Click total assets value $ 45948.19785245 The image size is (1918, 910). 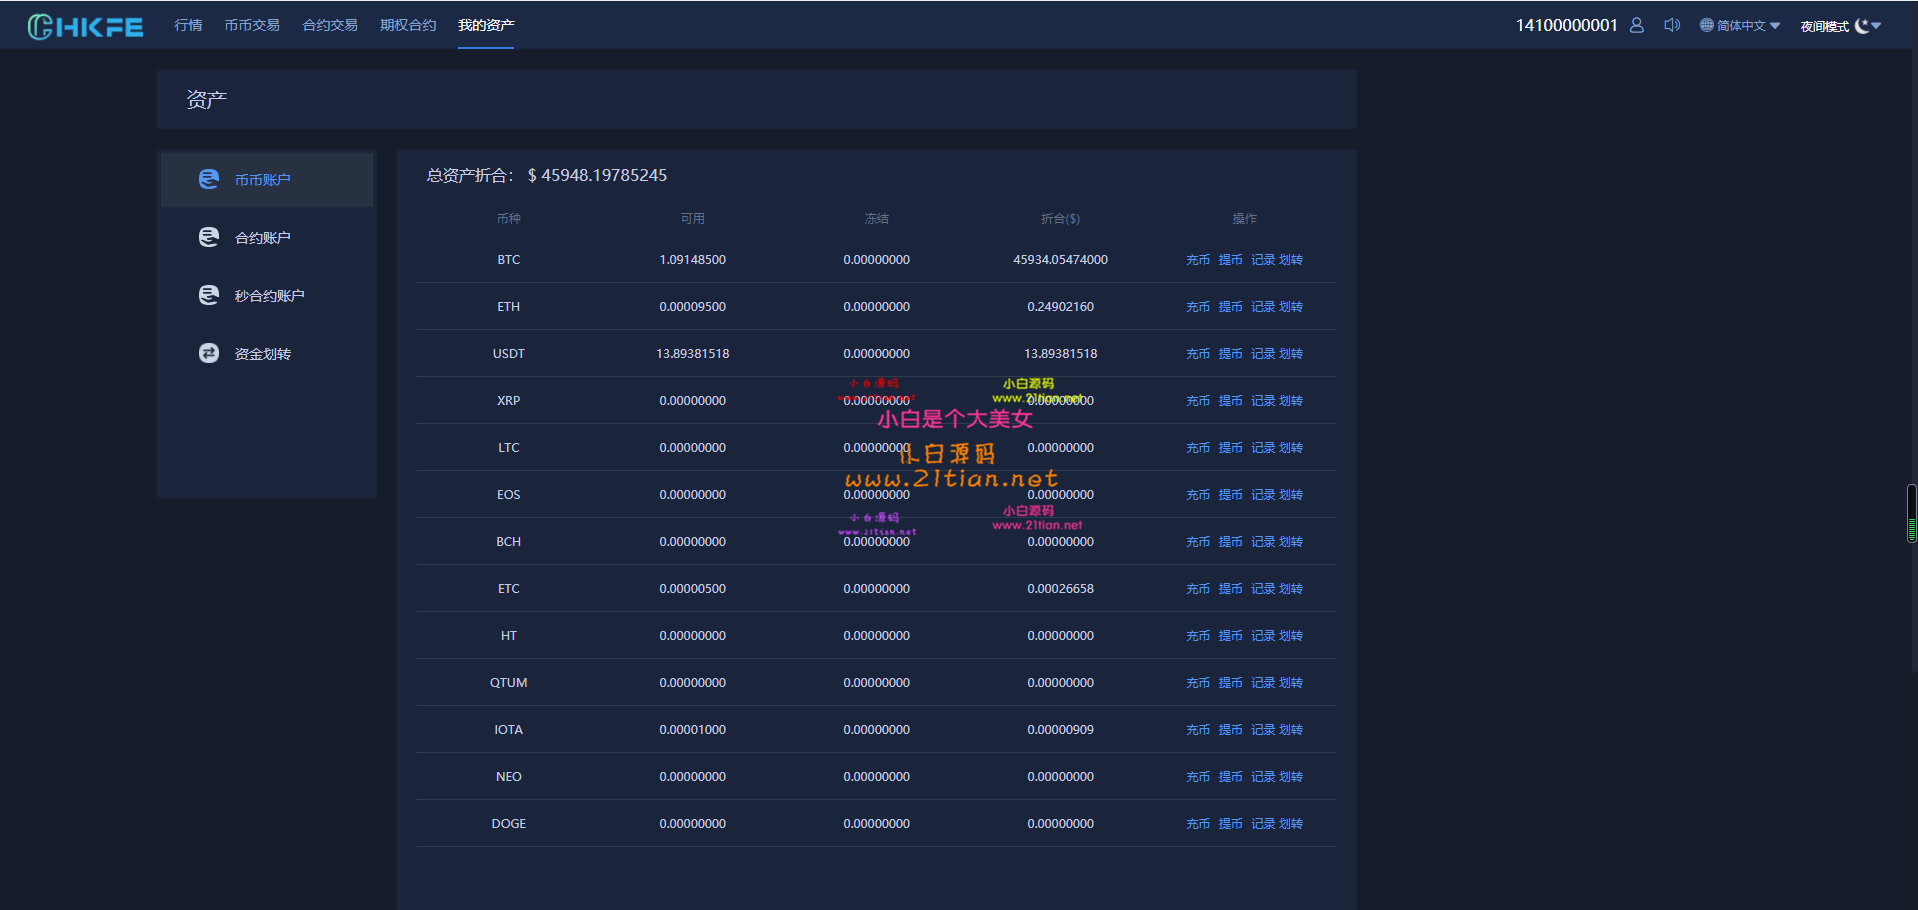(597, 175)
